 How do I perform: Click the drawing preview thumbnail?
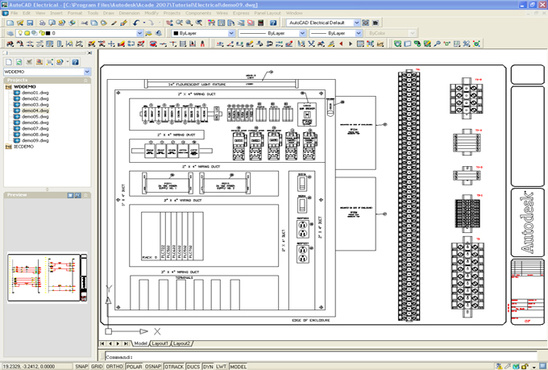tap(47, 278)
